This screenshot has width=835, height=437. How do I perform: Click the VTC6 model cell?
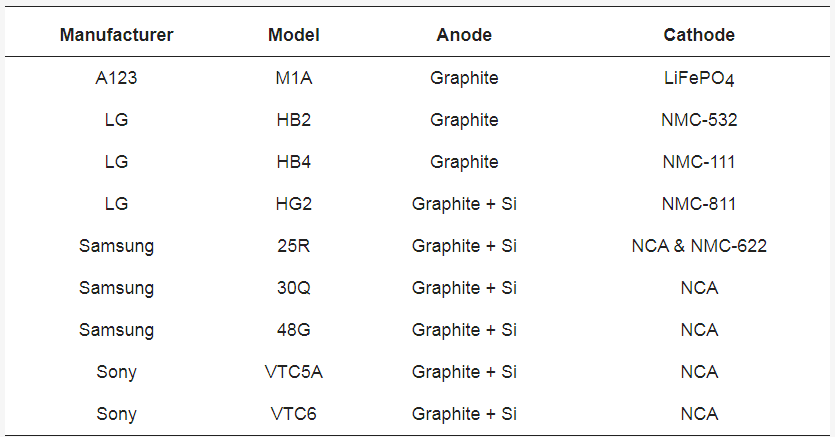pos(293,414)
